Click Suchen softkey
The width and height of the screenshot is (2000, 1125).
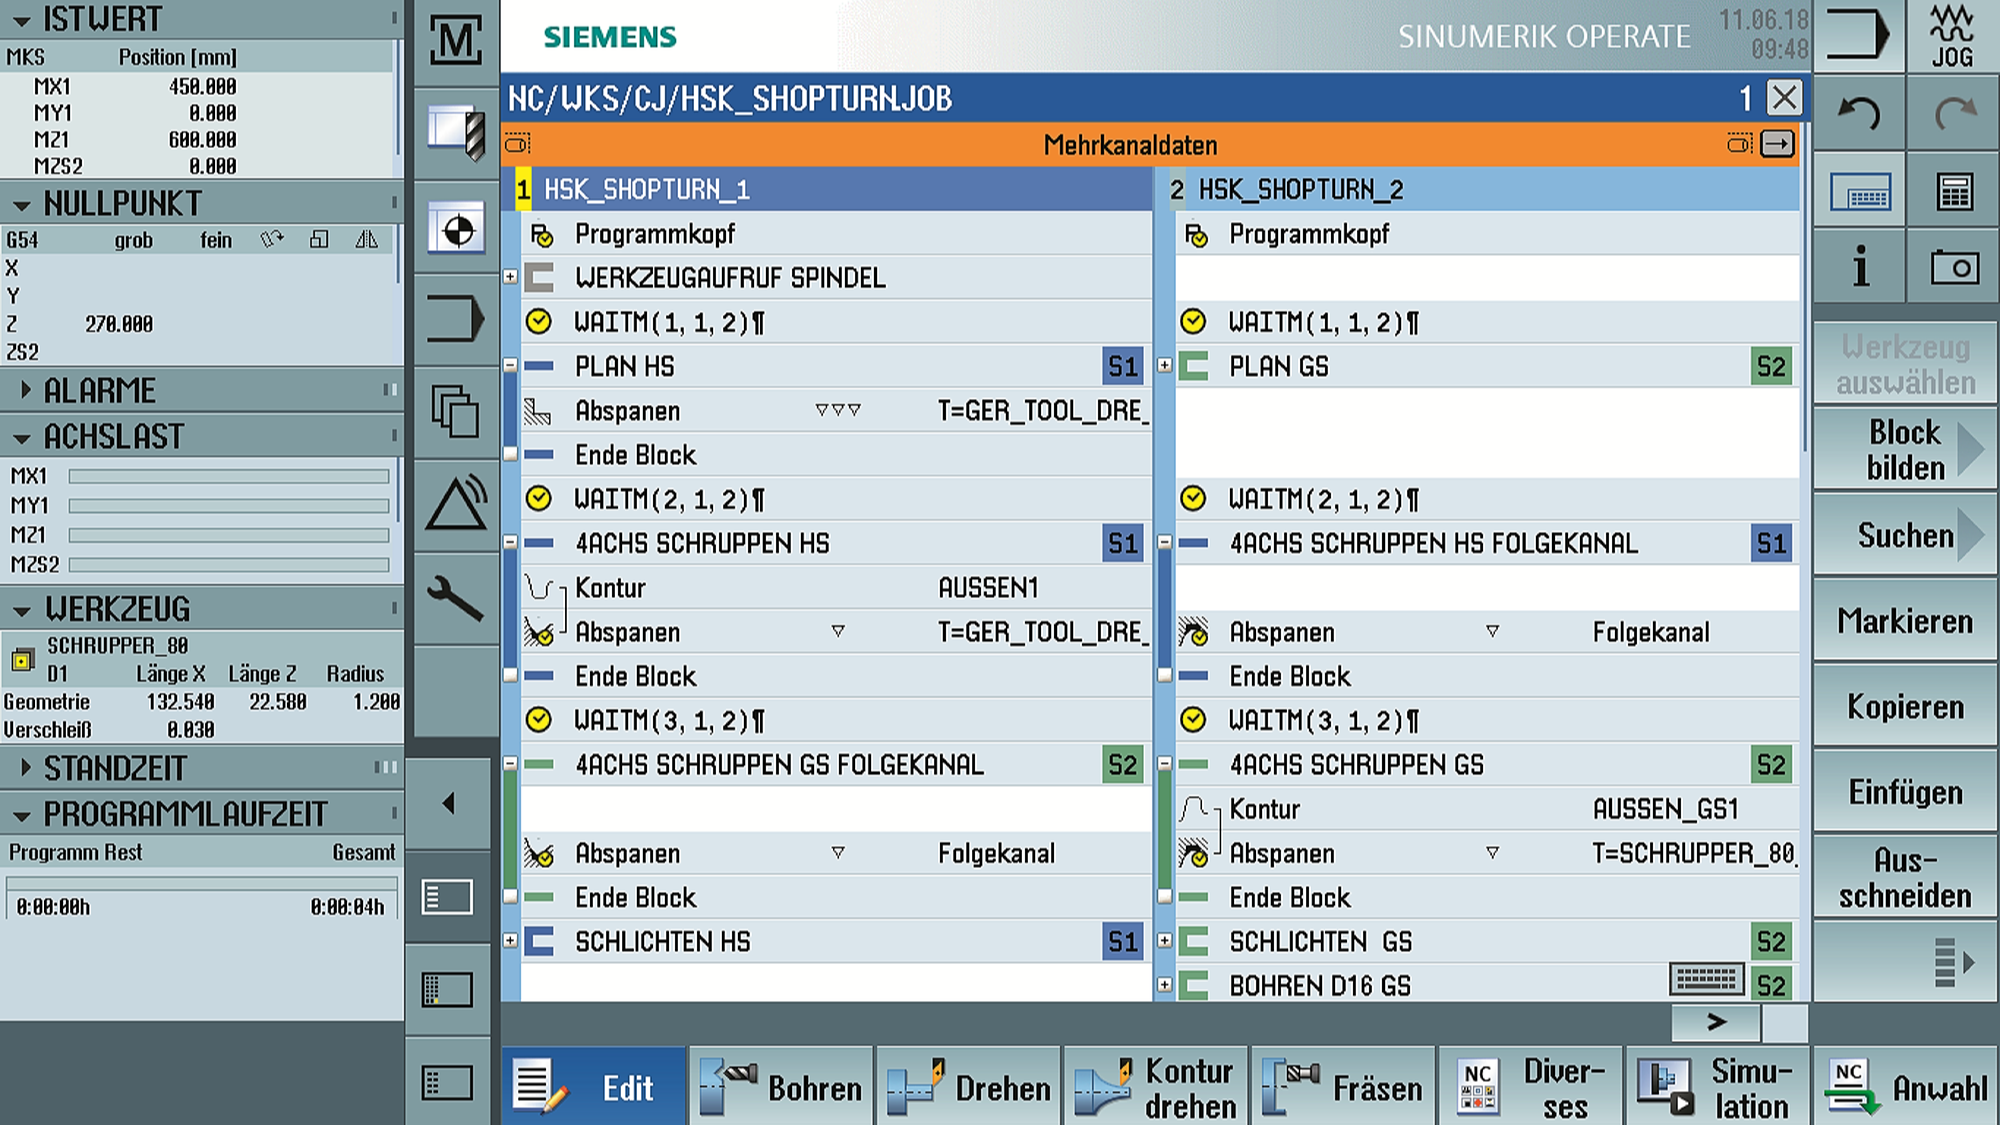[1906, 535]
